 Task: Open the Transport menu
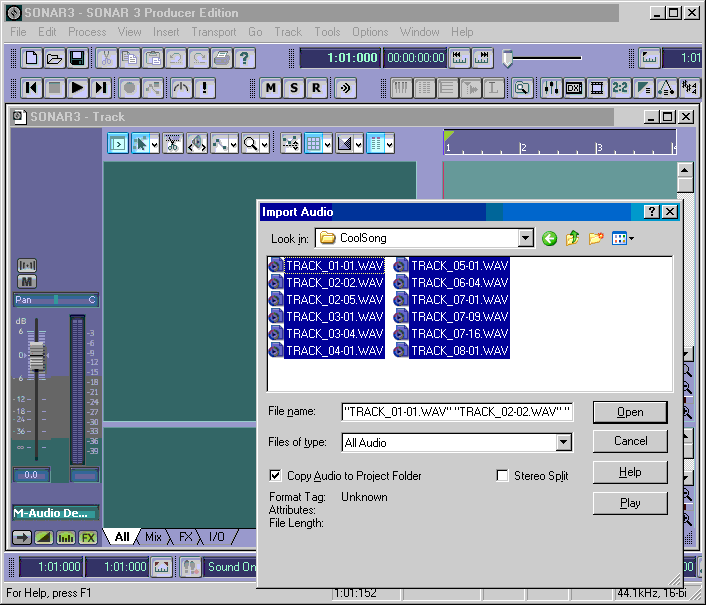(x=213, y=32)
